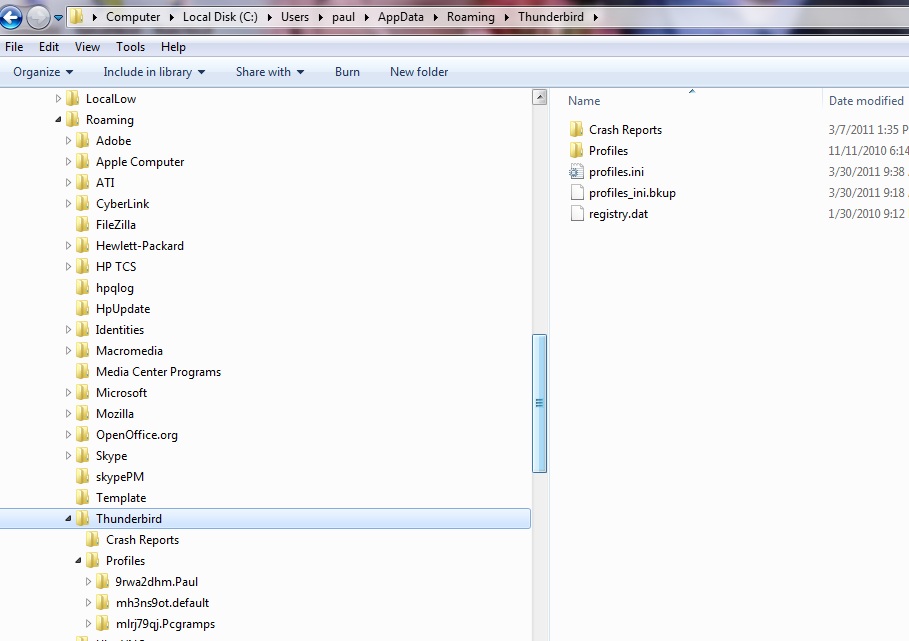
Task: Collapse the Thunderbird folder tree node
Action: coord(68,519)
